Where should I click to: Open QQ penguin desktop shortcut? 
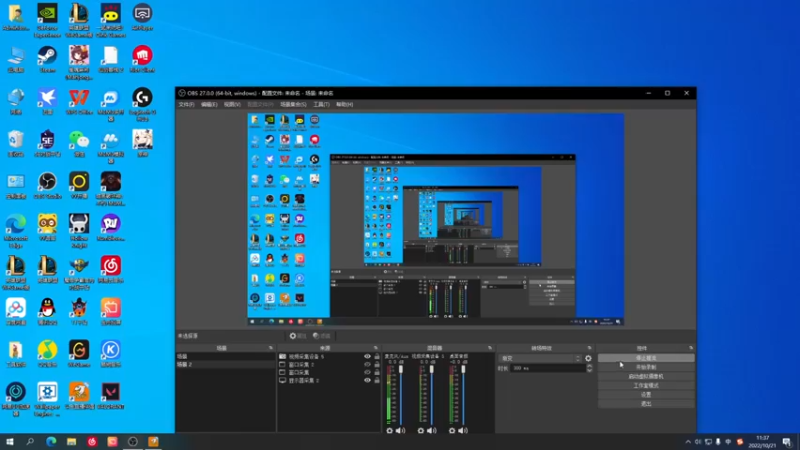click(47, 312)
